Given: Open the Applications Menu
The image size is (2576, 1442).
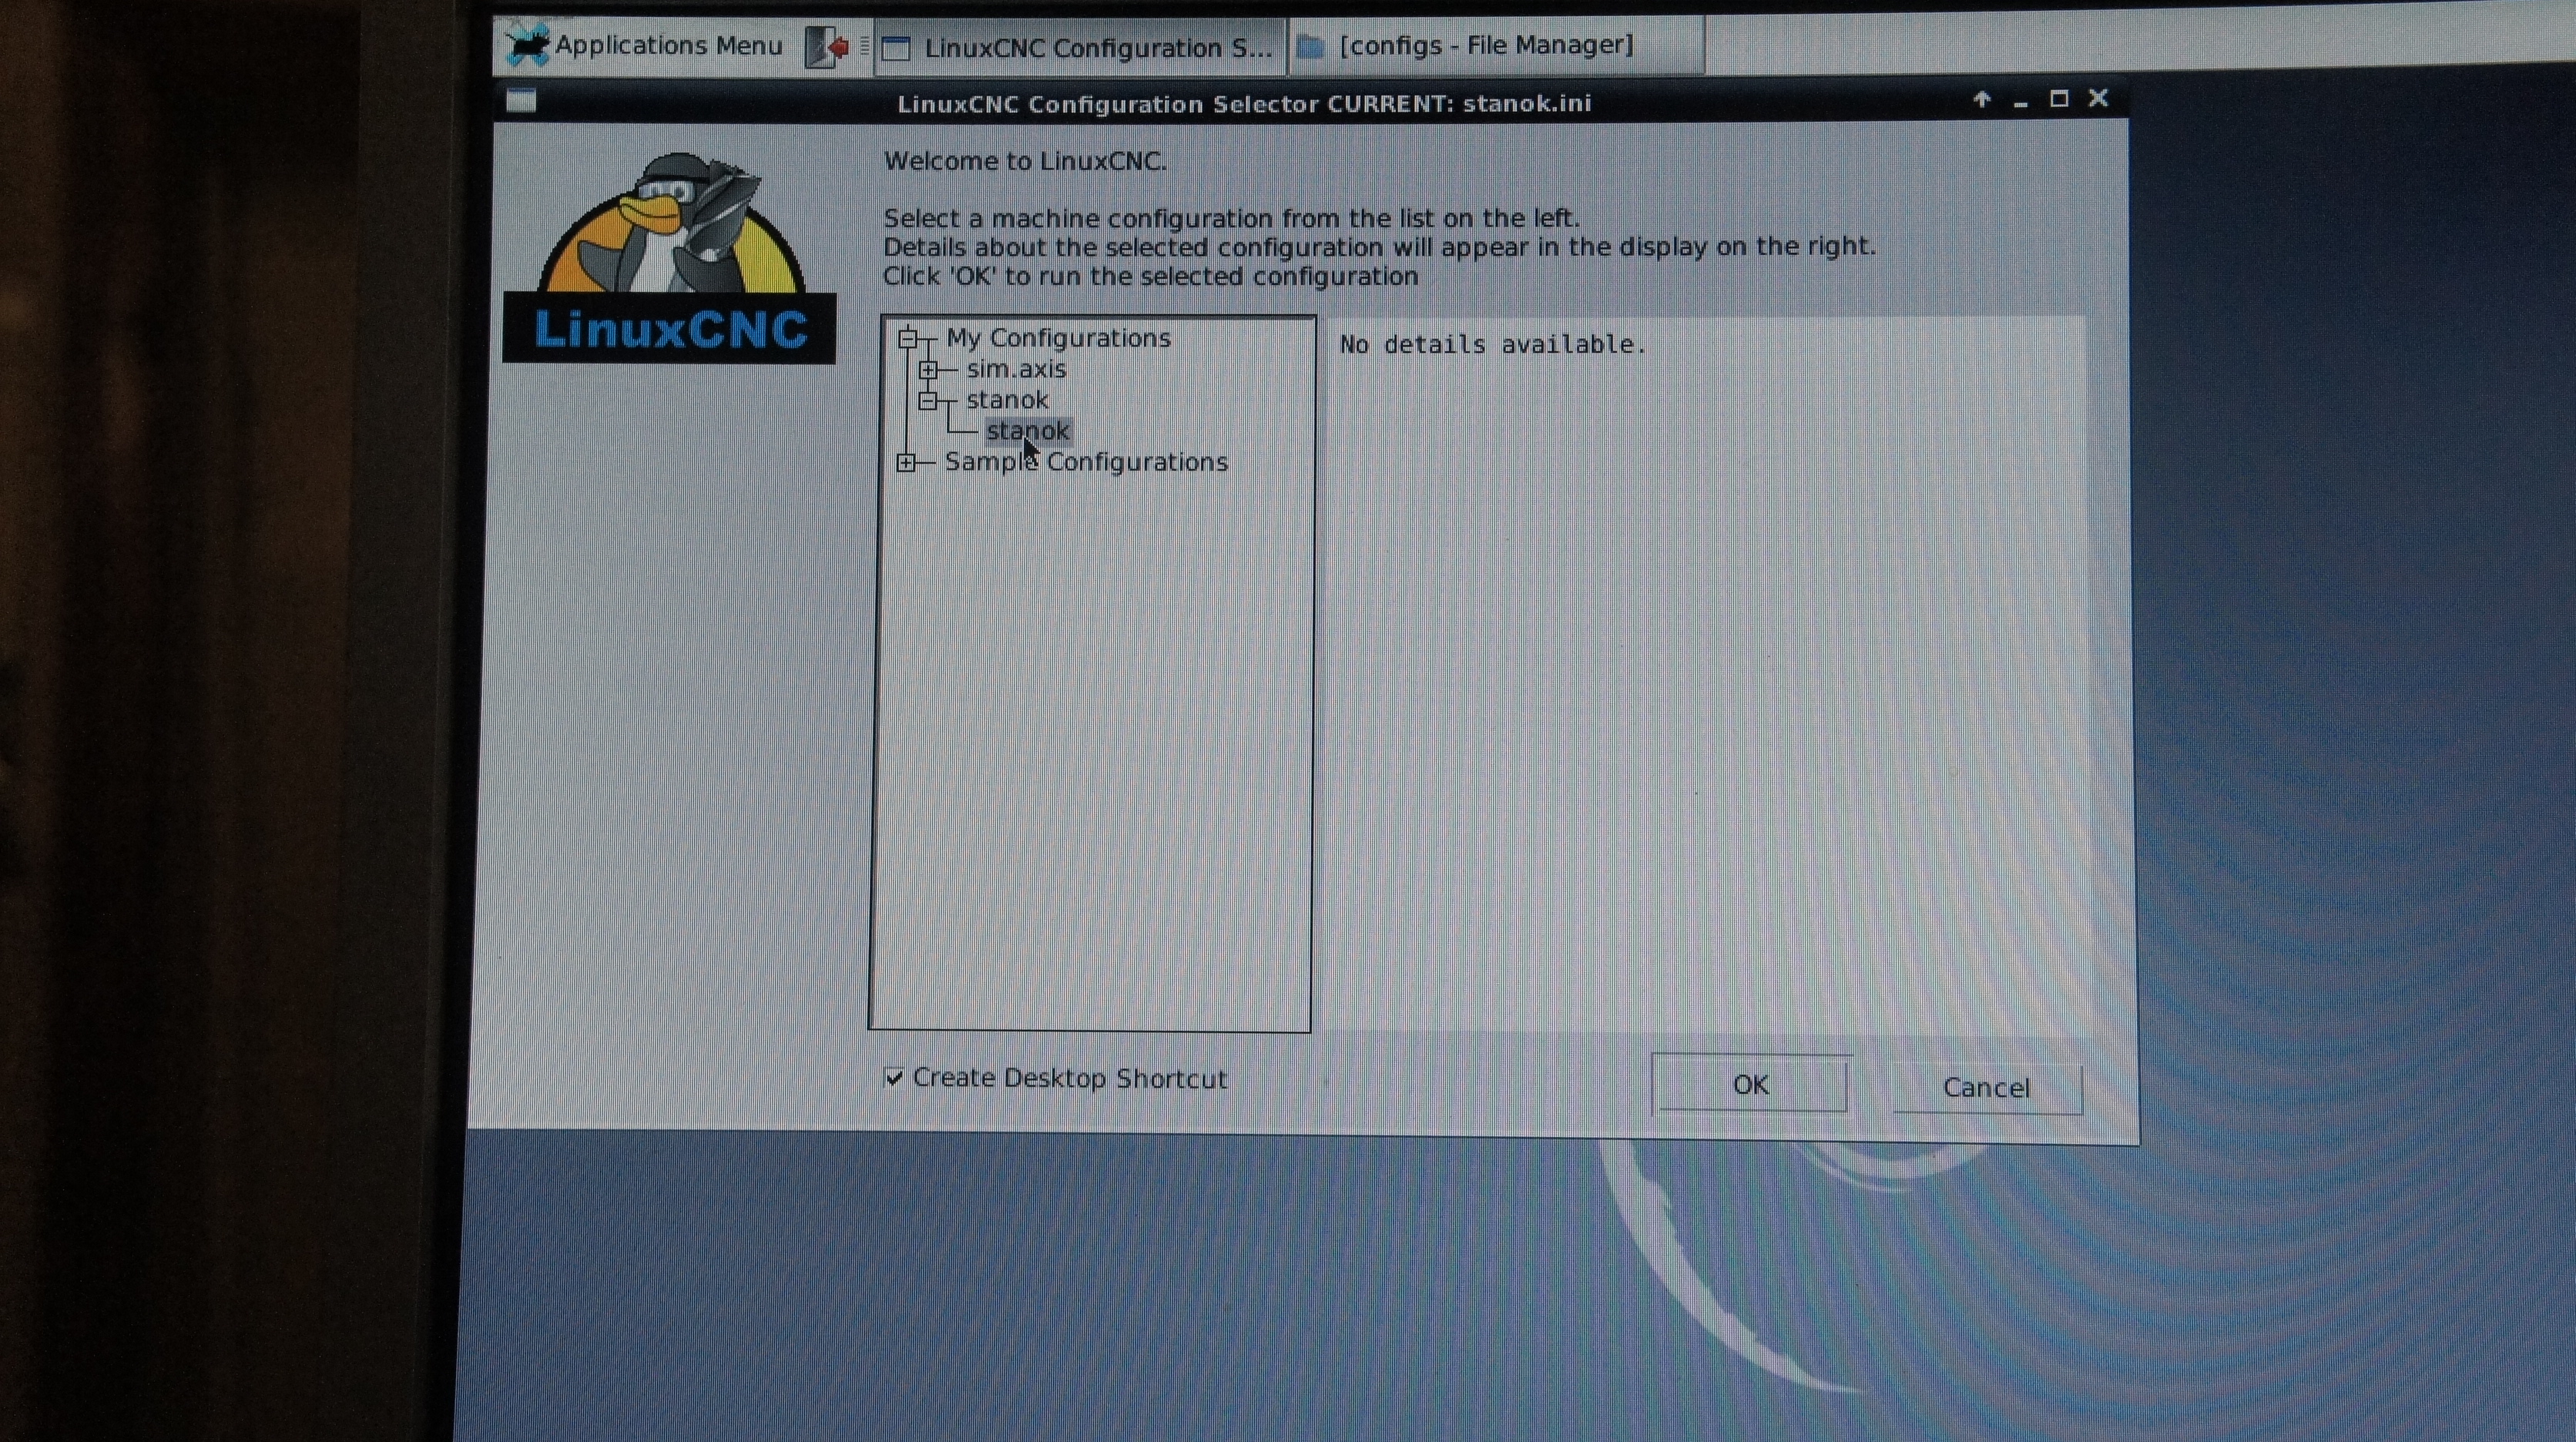Looking at the screenshot, I should [645, 46].
